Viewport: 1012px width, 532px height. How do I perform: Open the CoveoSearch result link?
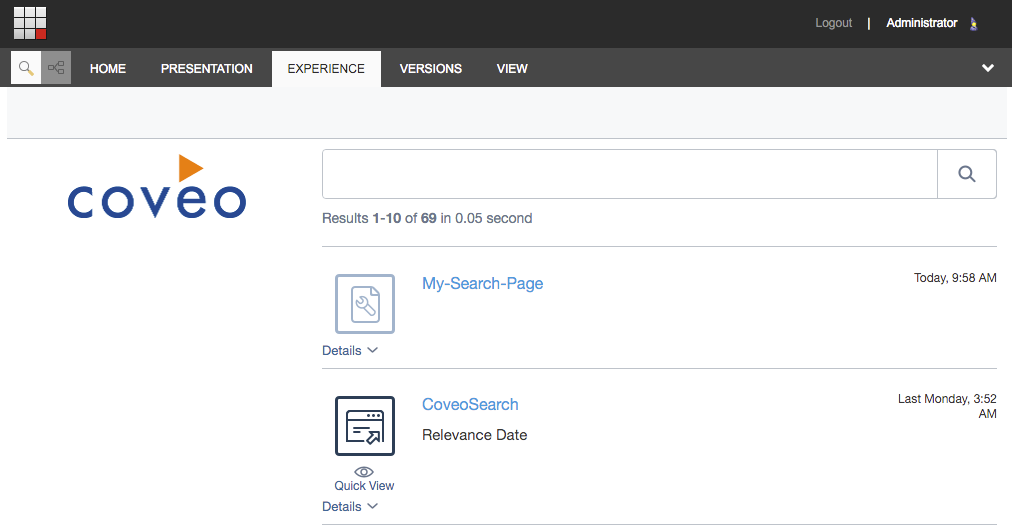470,405
